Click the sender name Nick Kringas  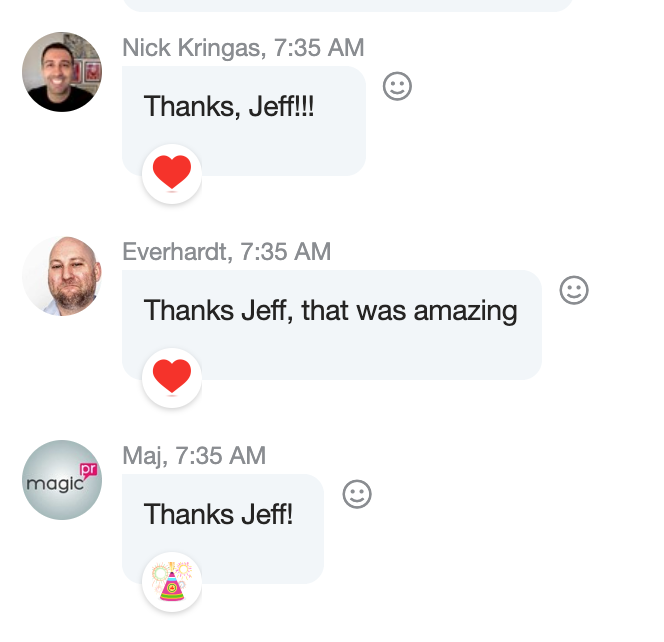pyautogui.click(x=191, y=47)
